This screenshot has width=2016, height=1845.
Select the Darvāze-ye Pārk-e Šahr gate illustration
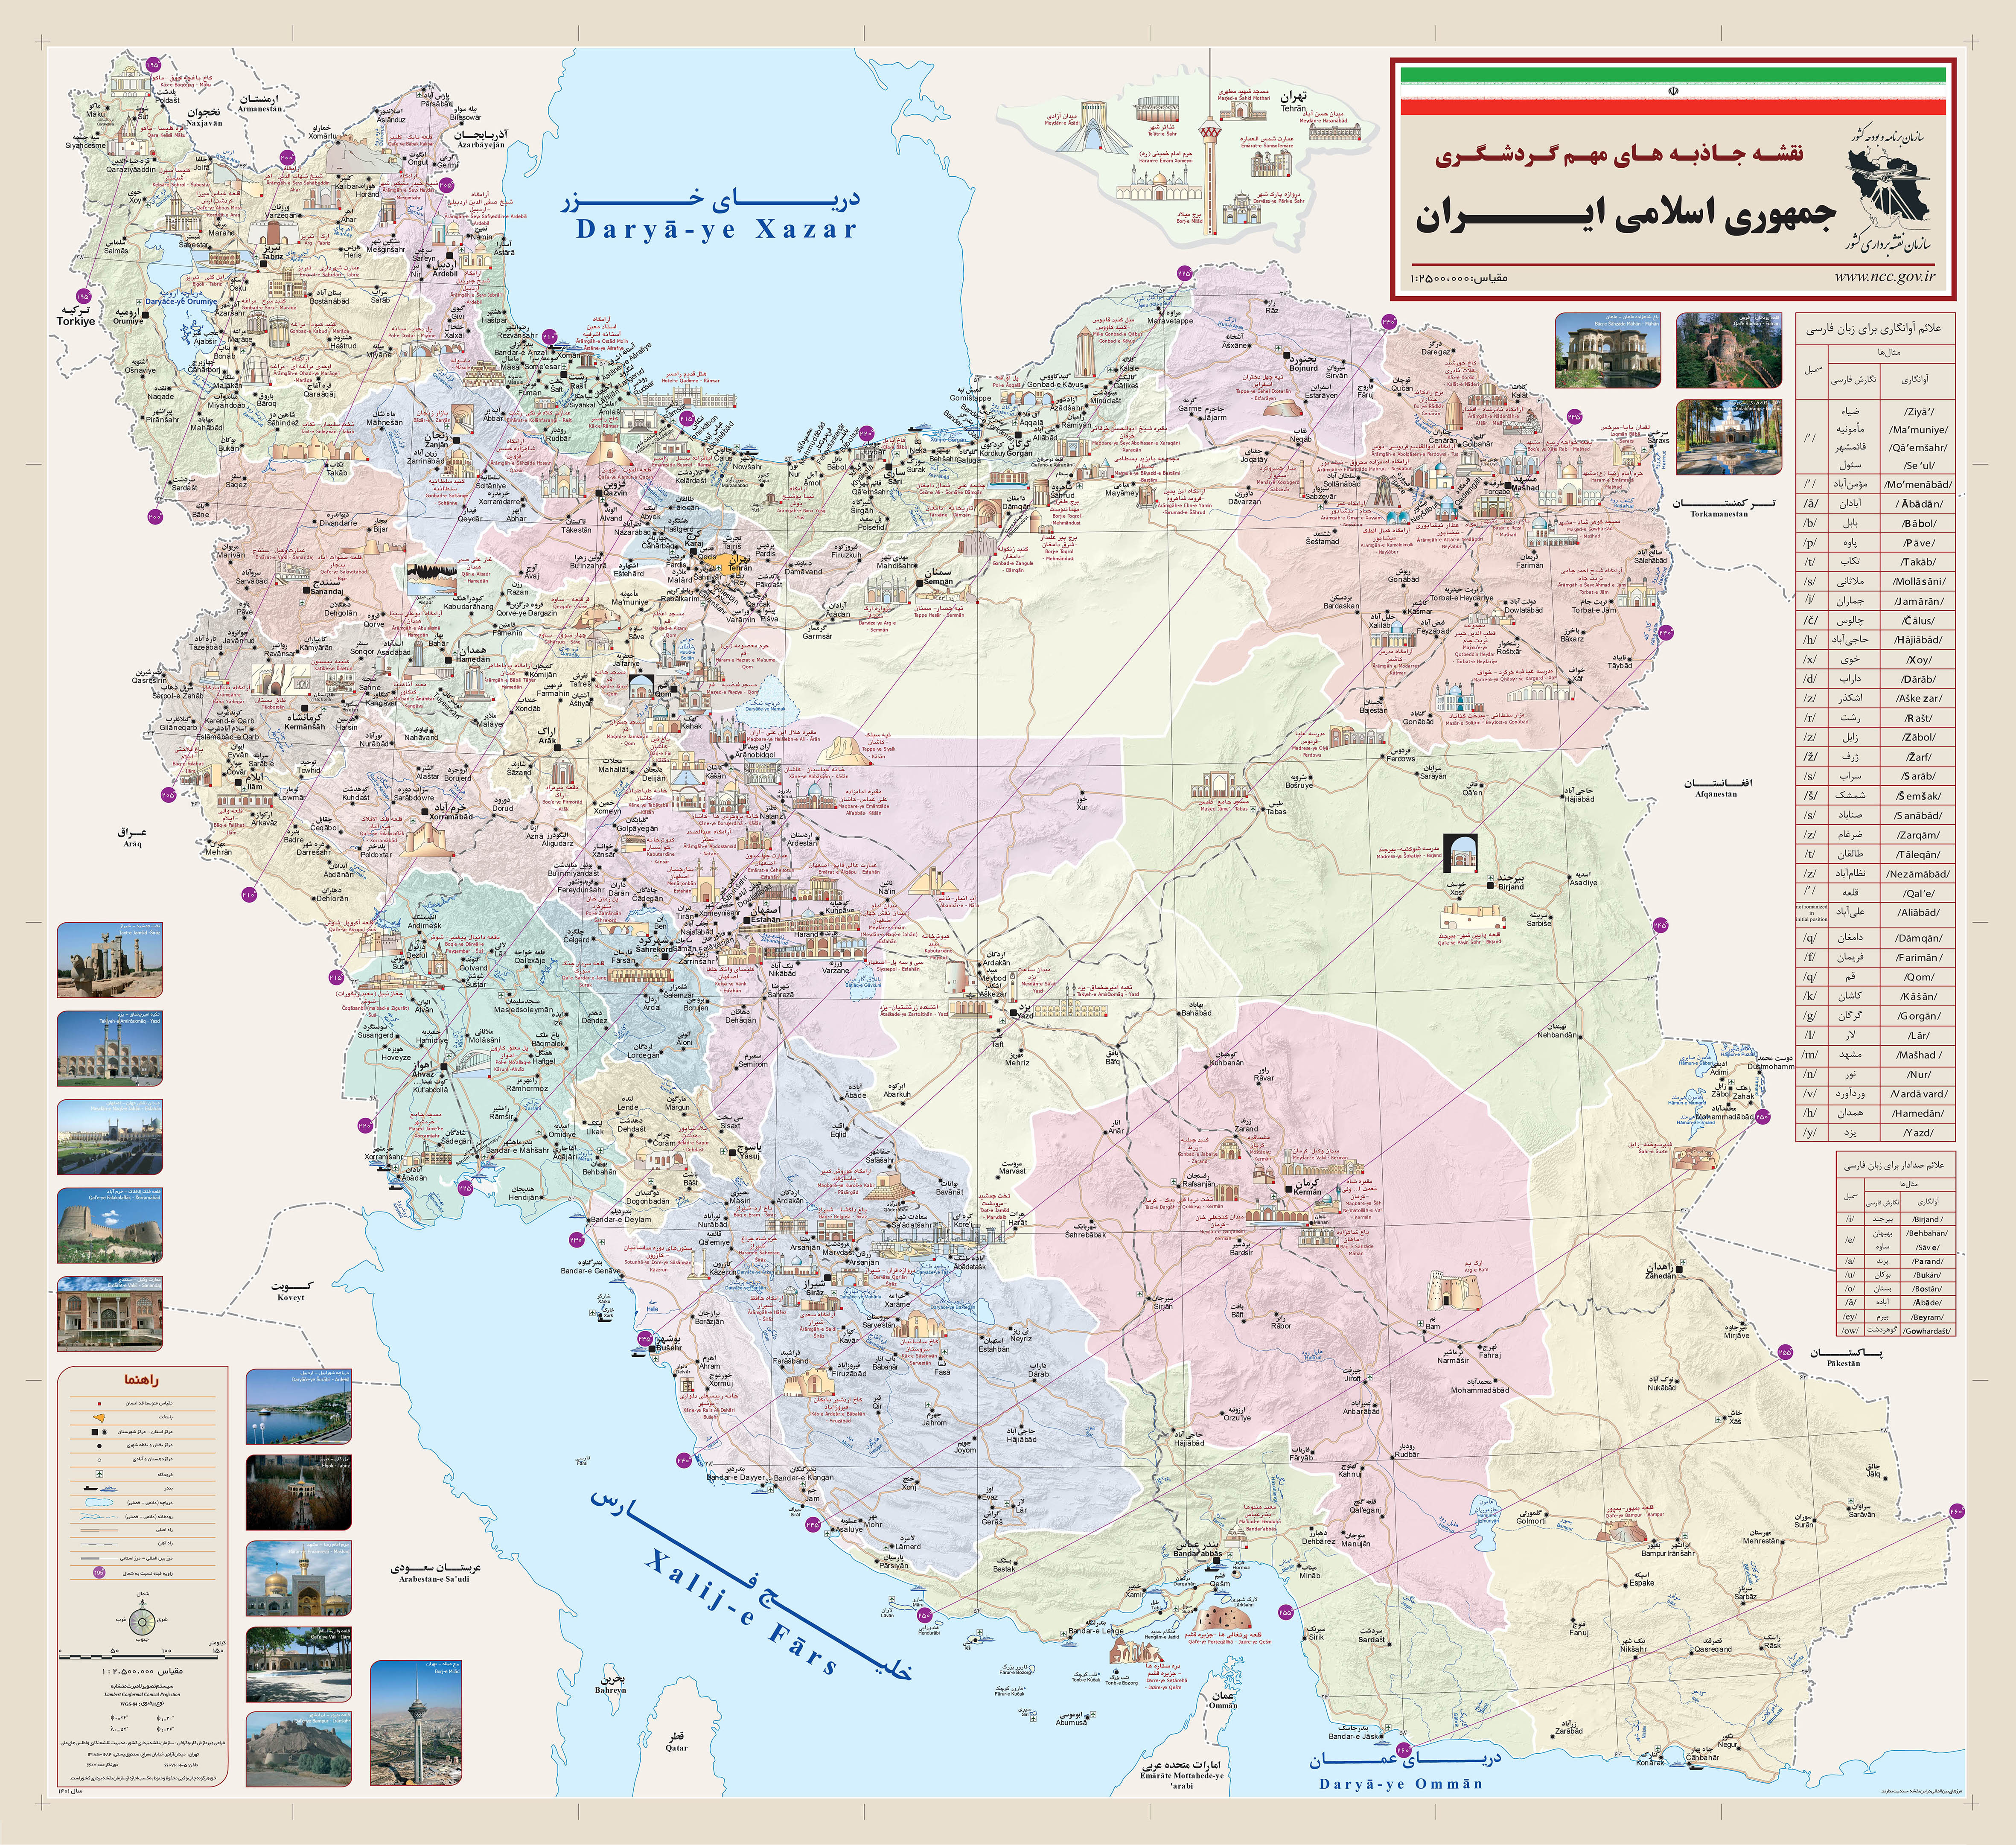pos(1242,207)
